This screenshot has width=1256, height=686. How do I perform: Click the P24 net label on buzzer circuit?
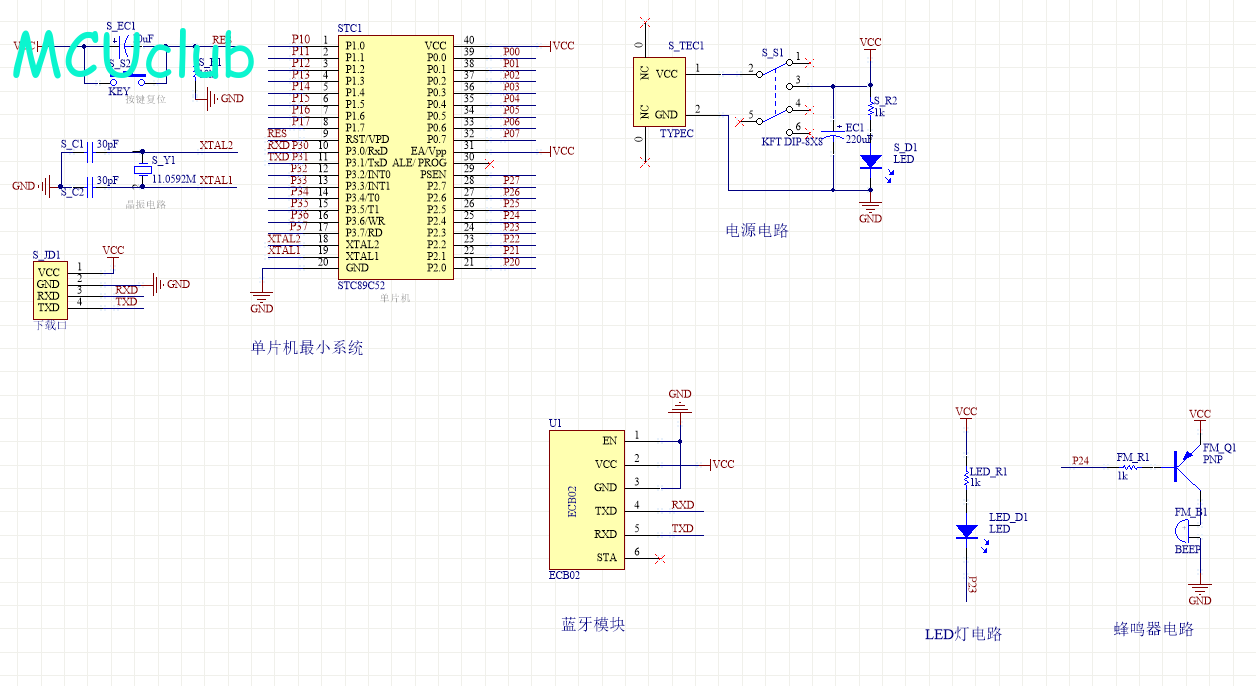click(x=1080, y=461)
